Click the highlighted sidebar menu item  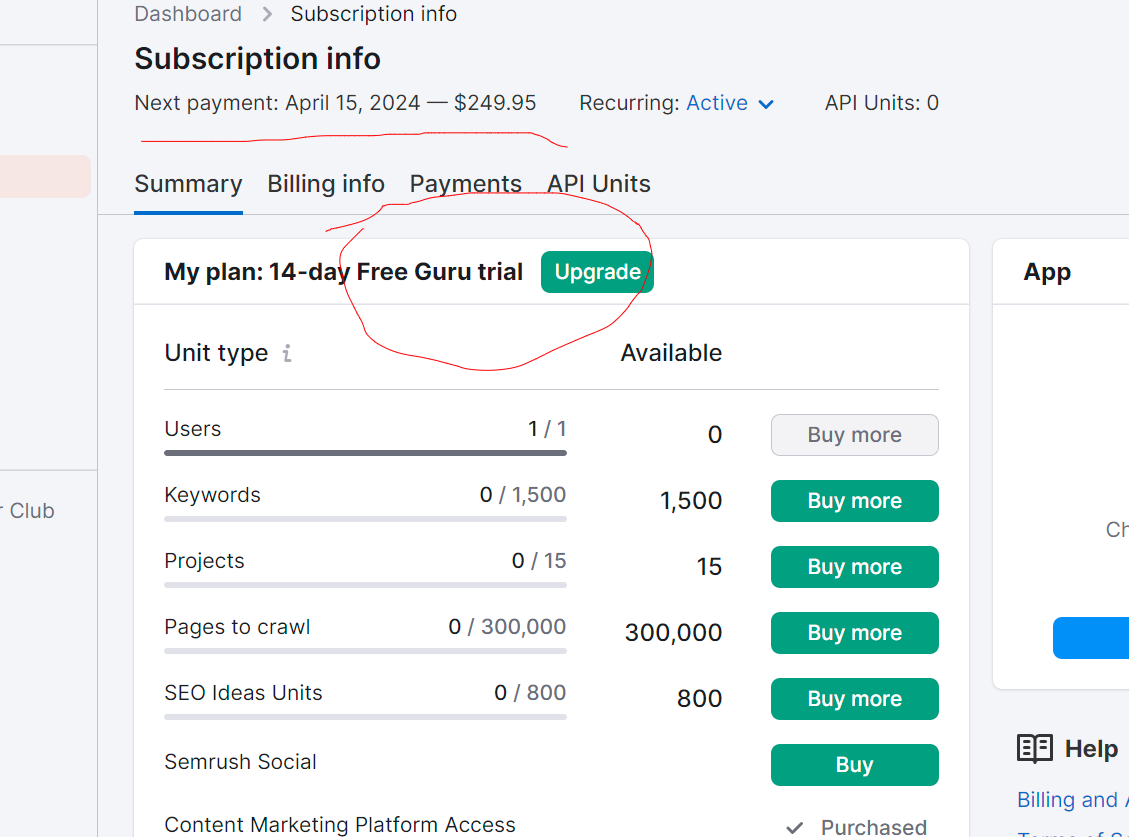(45, 176)
